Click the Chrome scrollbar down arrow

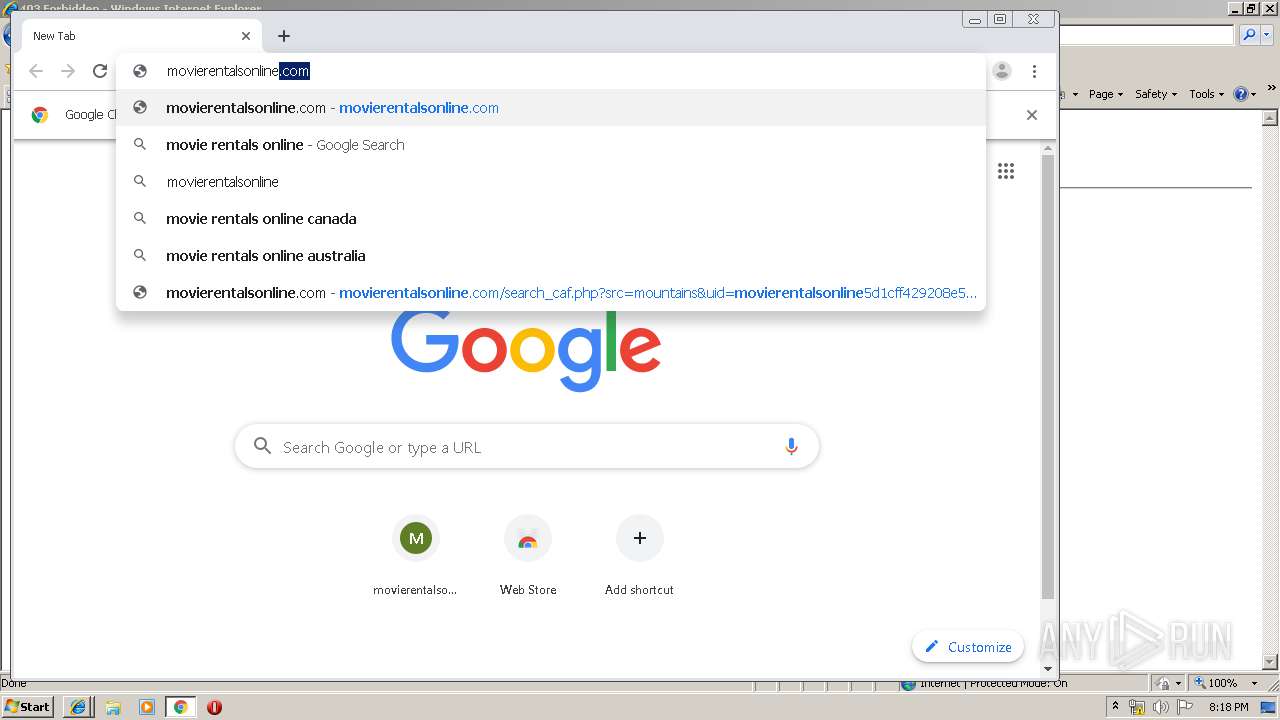tap(1048, 669)
